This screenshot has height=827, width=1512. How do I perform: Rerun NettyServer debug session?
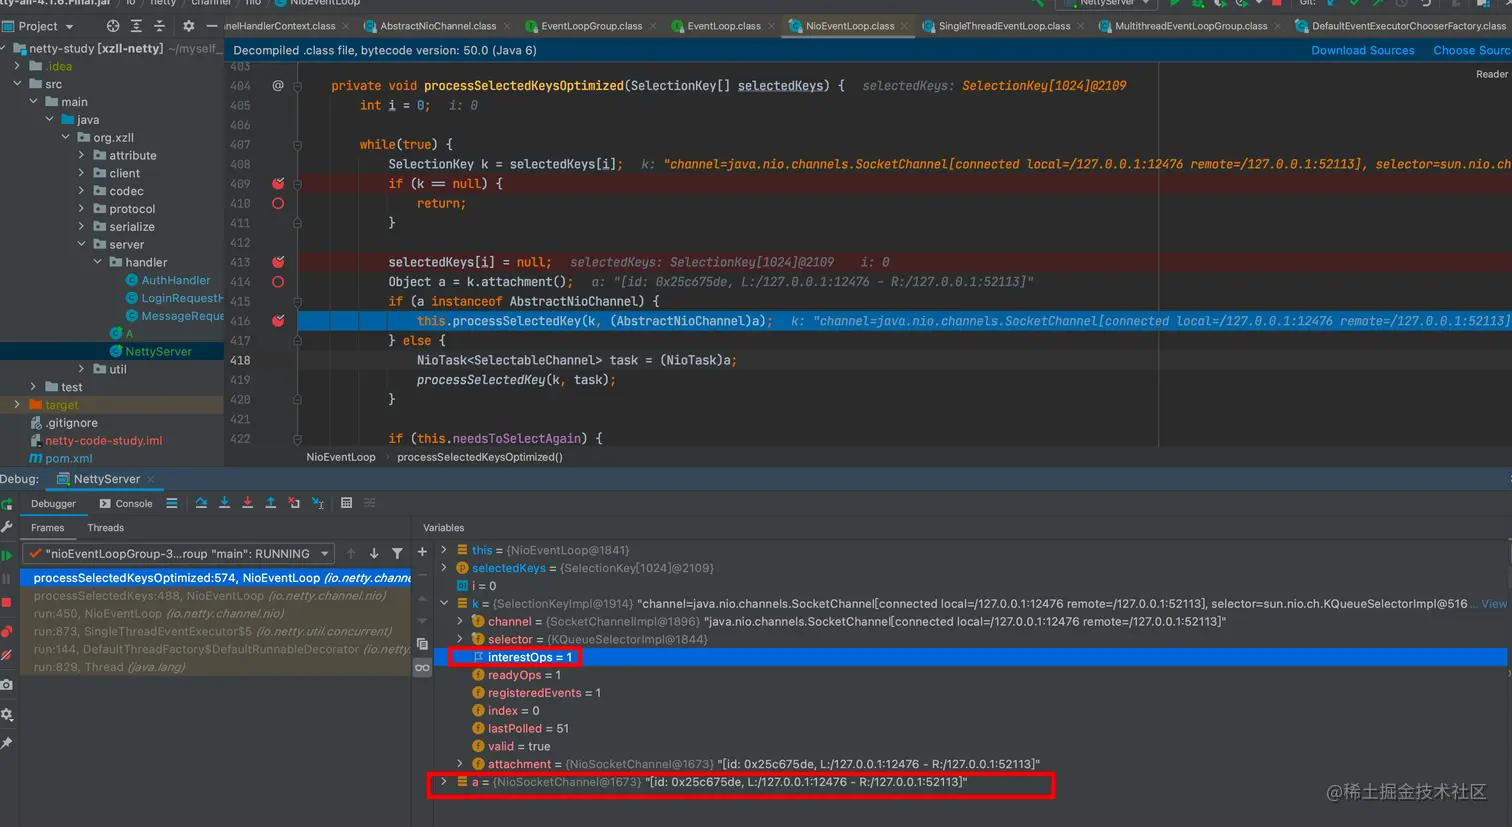(7, 505)
